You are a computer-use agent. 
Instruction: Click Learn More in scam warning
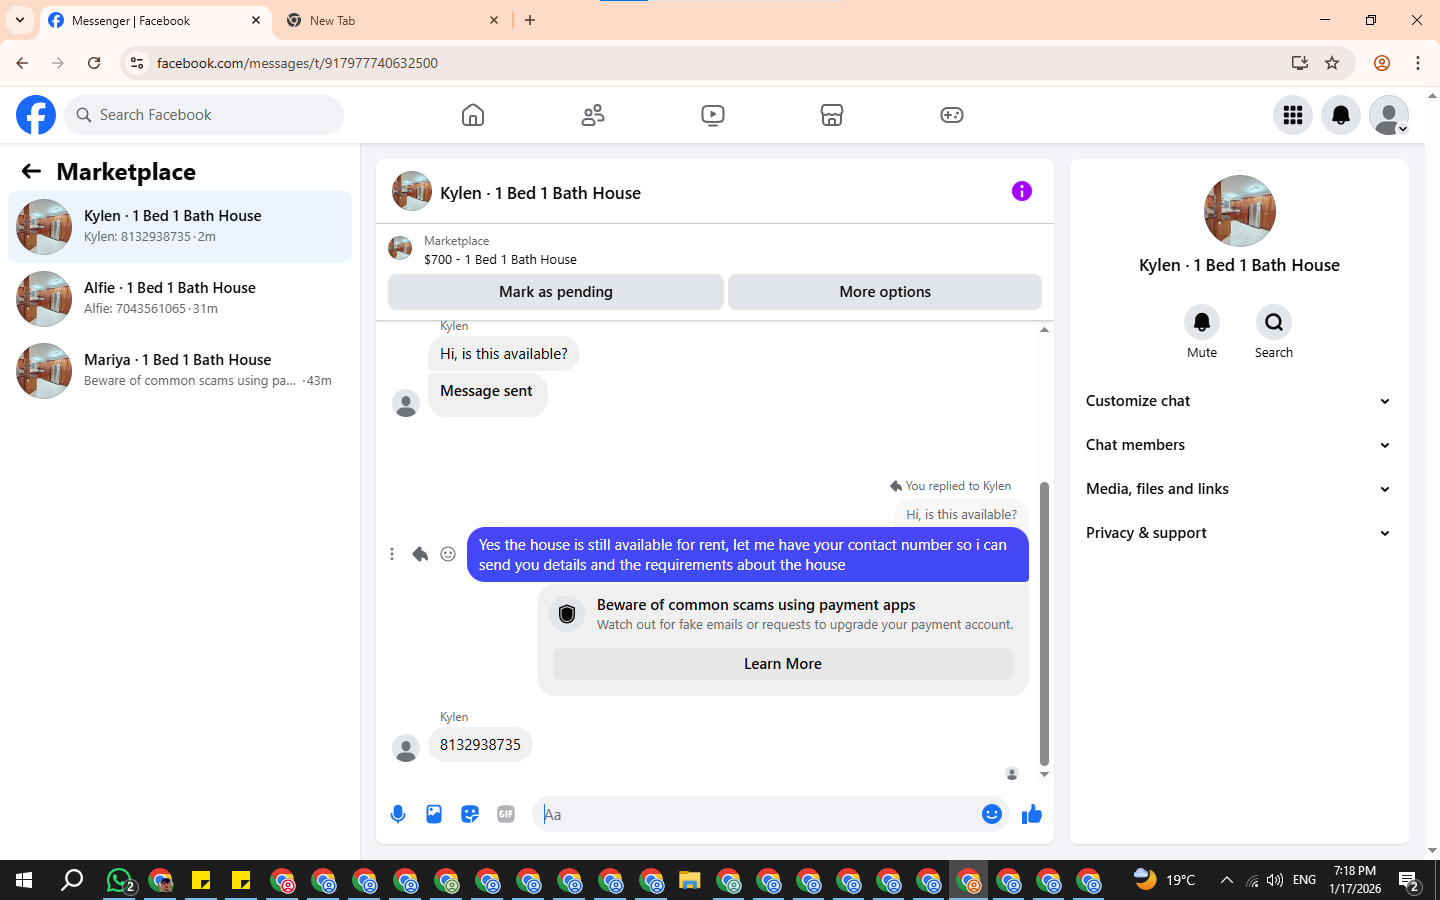click(783, 664)
